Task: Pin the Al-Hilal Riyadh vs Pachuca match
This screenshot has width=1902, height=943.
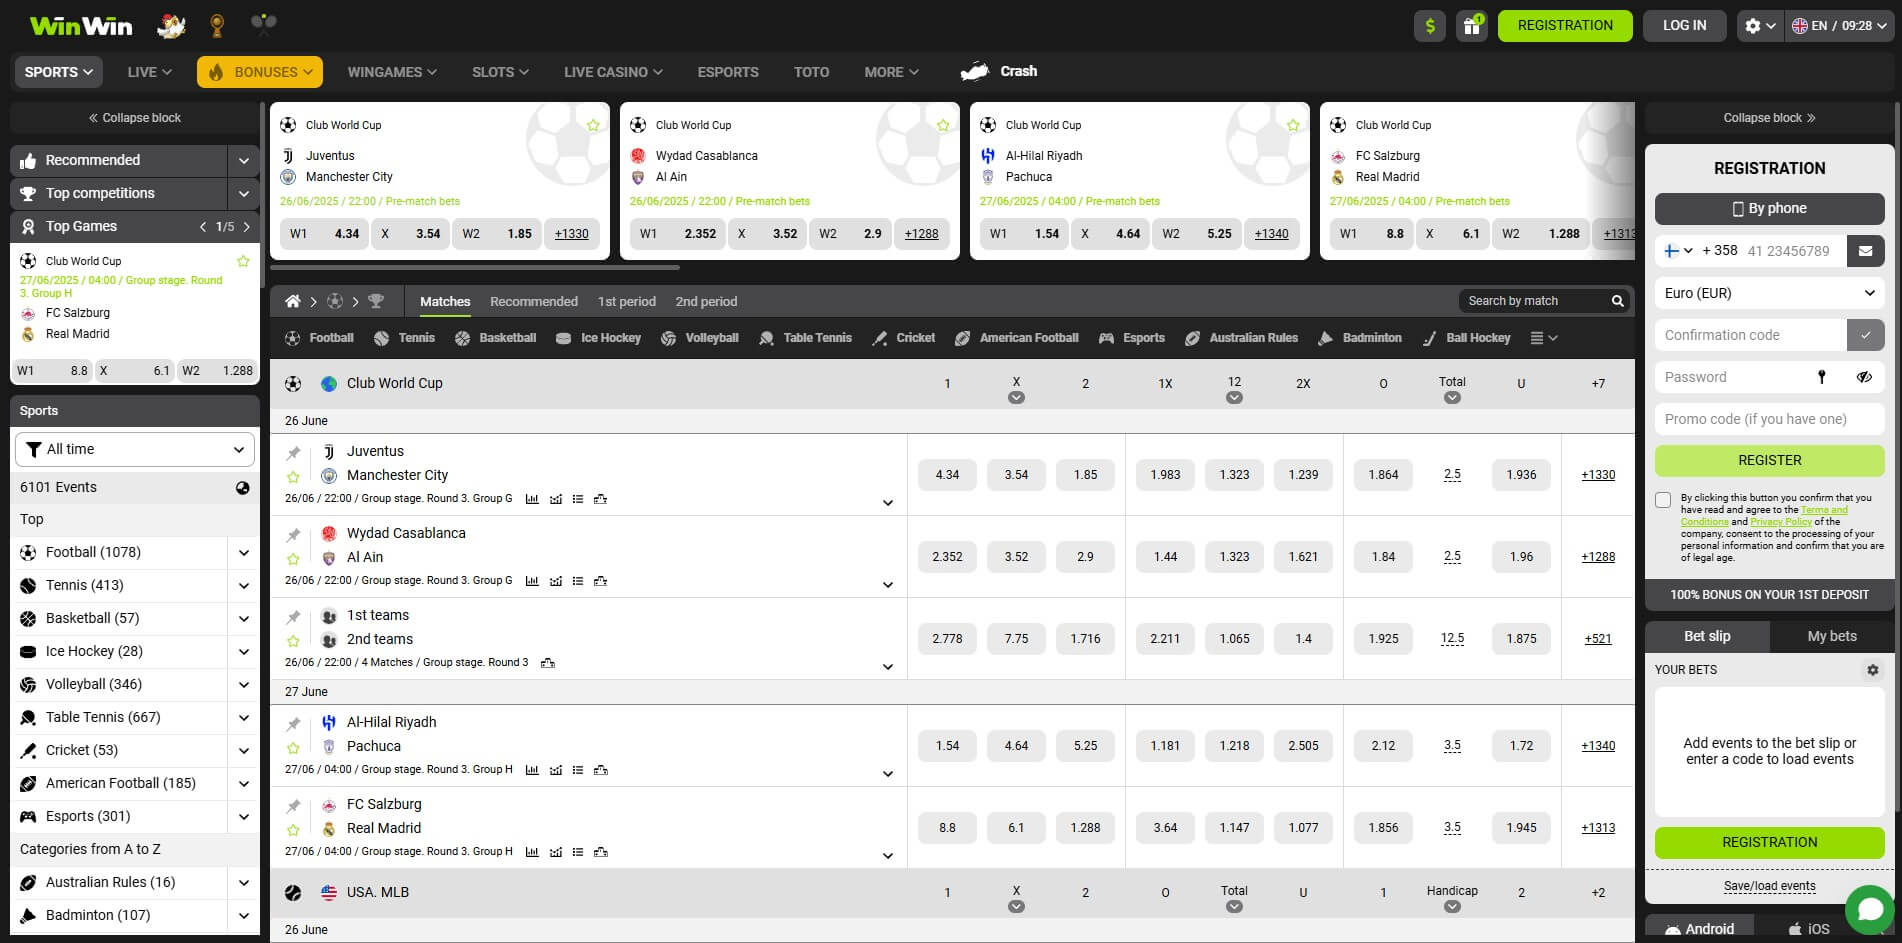Action: click(294, 722)
